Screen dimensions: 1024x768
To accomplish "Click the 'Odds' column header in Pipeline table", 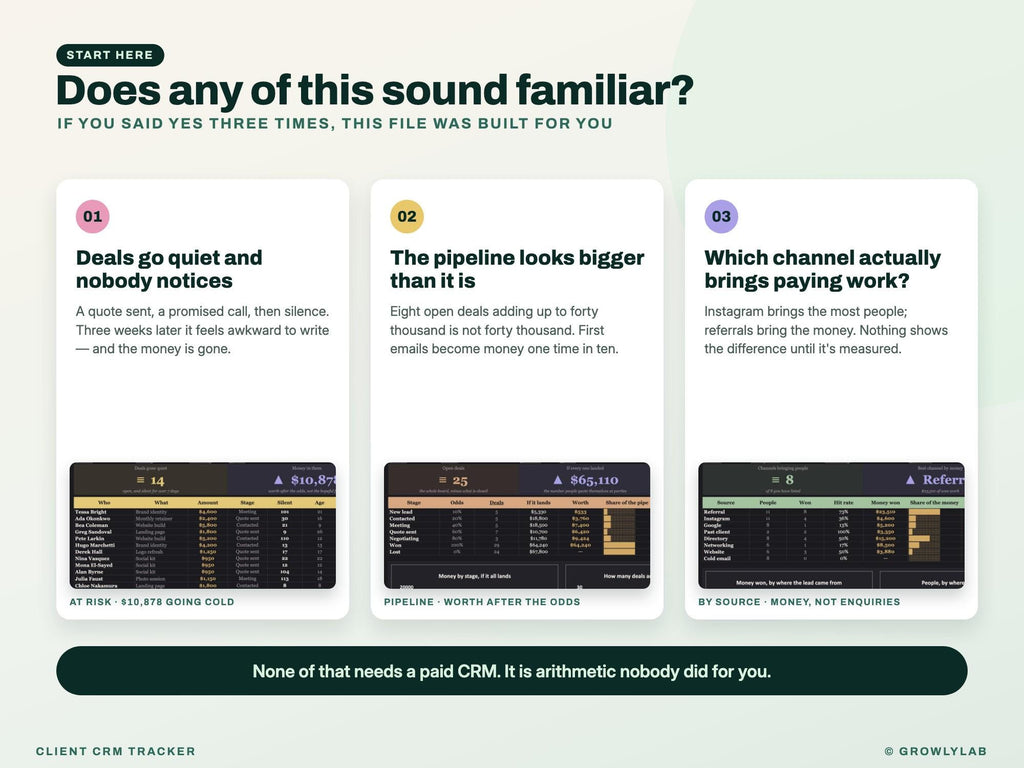I will (x=457, y=503).
